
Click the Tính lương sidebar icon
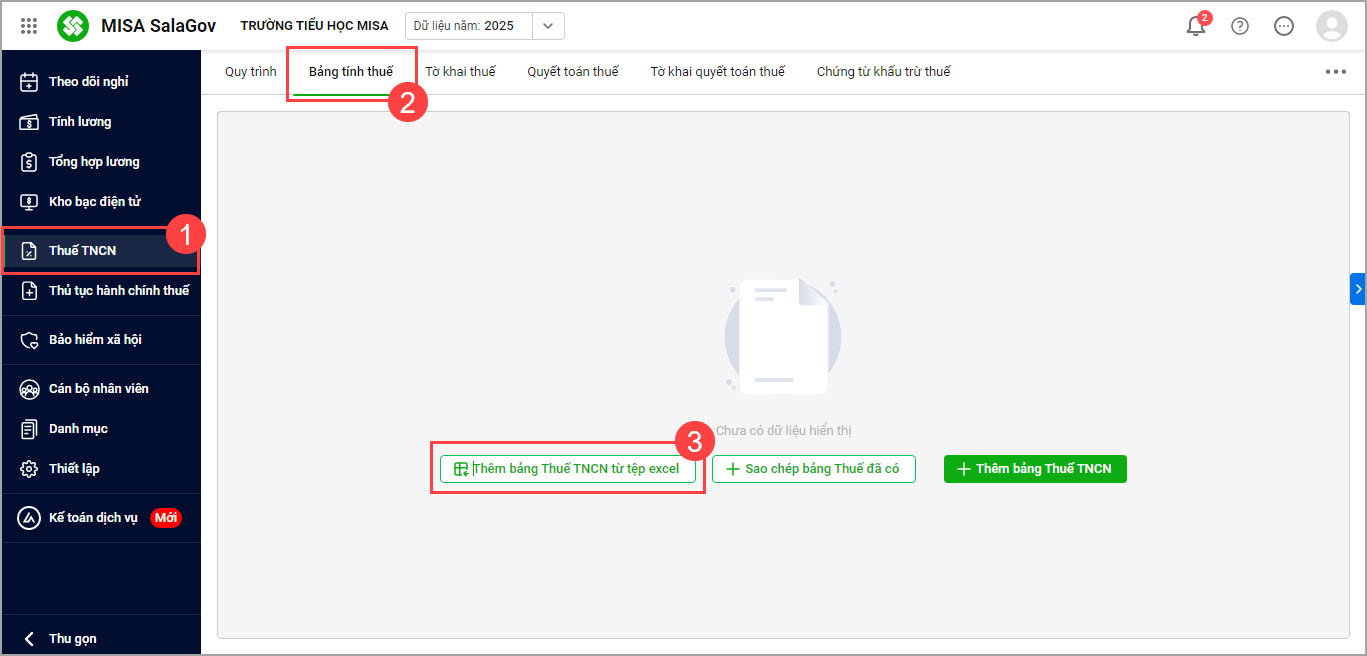(x=29, y=122)
